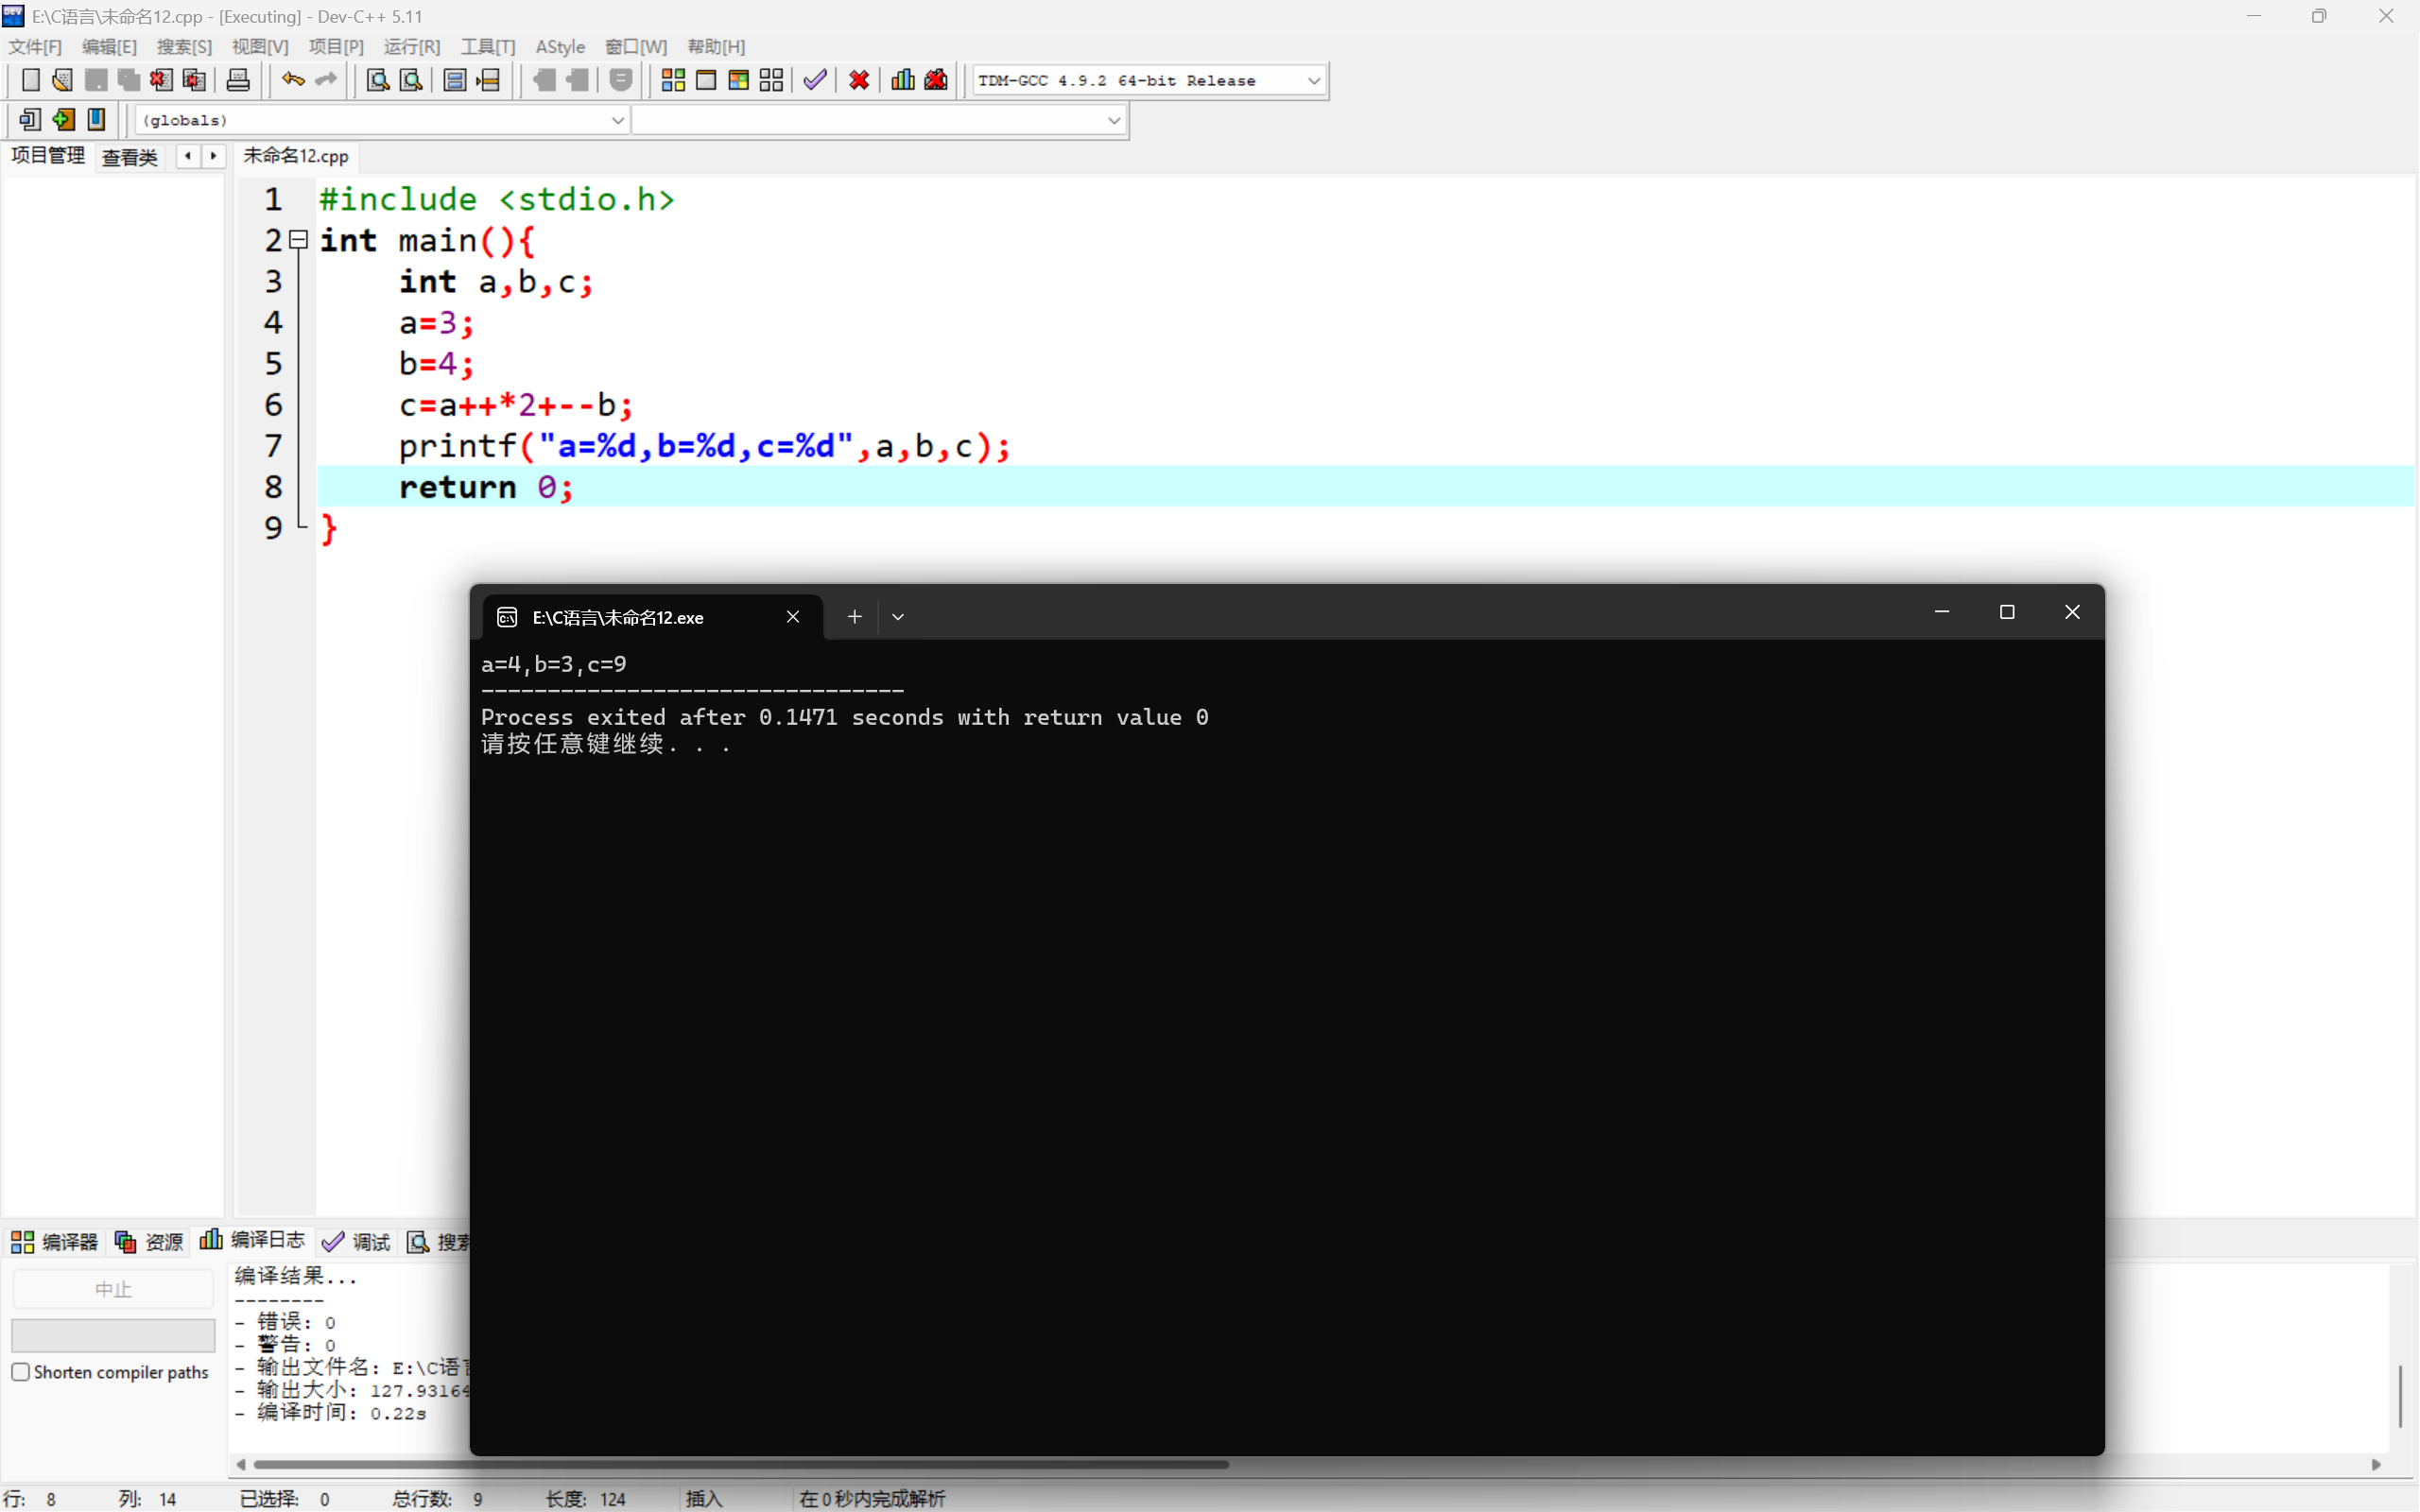The width and height of the screenshot is (2420, 1512).
Task: Click the bar chart profile analysis icon
Action: point(903,80)
